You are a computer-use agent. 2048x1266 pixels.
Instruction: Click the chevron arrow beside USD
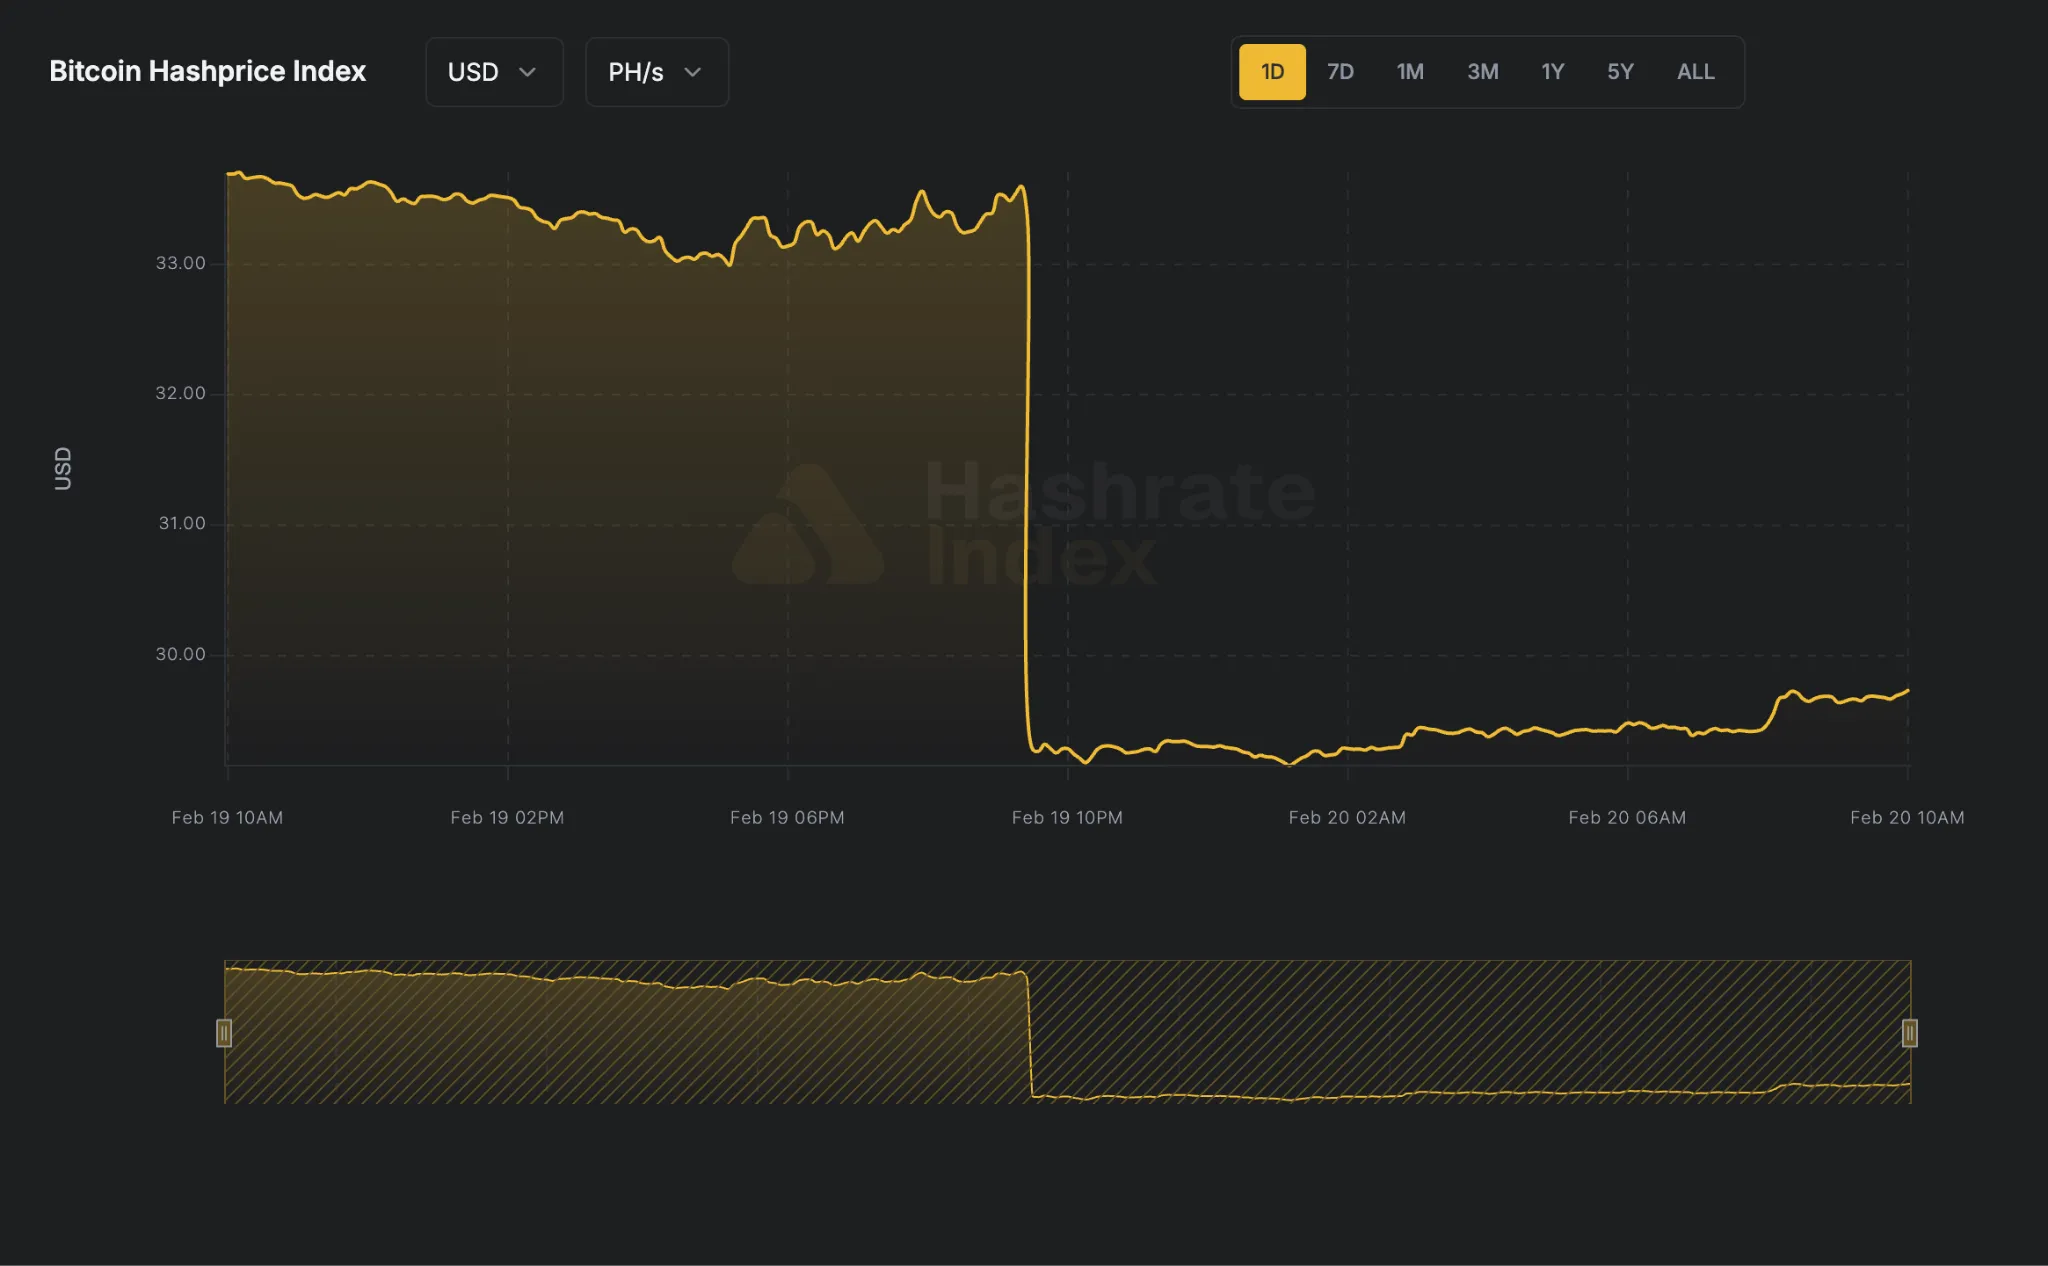coord(527,72)
